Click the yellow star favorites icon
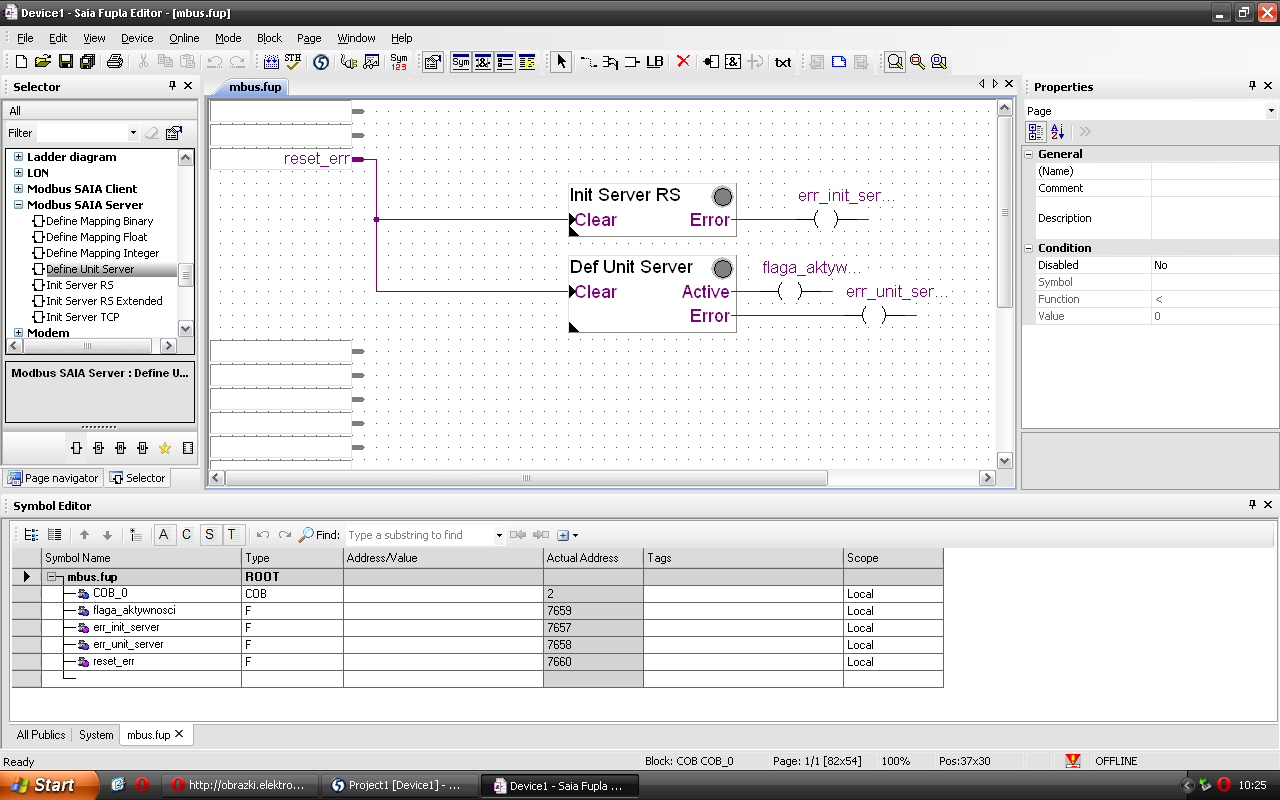Screen dimensions: 1280x800 165,448
